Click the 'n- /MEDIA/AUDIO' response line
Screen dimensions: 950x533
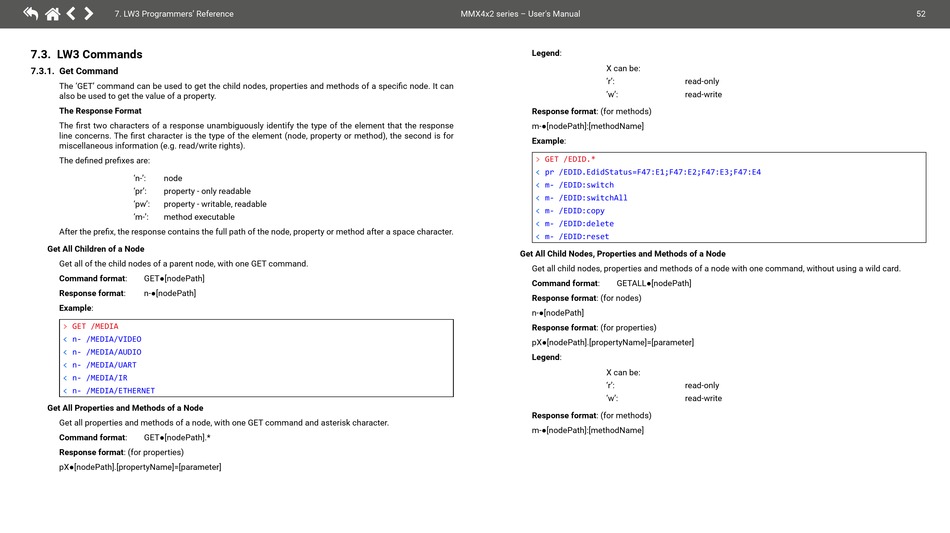[x=102, y=352]
